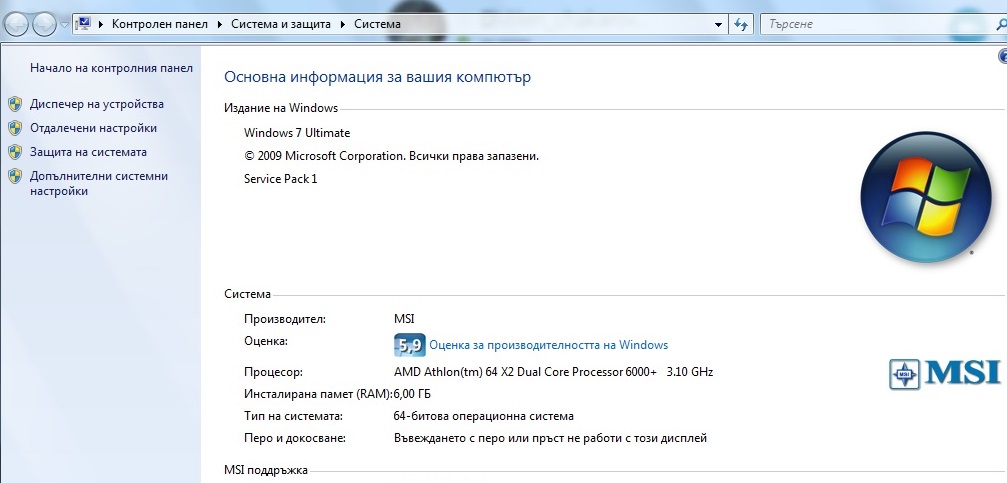Click the blue help icon at top right
1007x483 pixels.
1003,57
